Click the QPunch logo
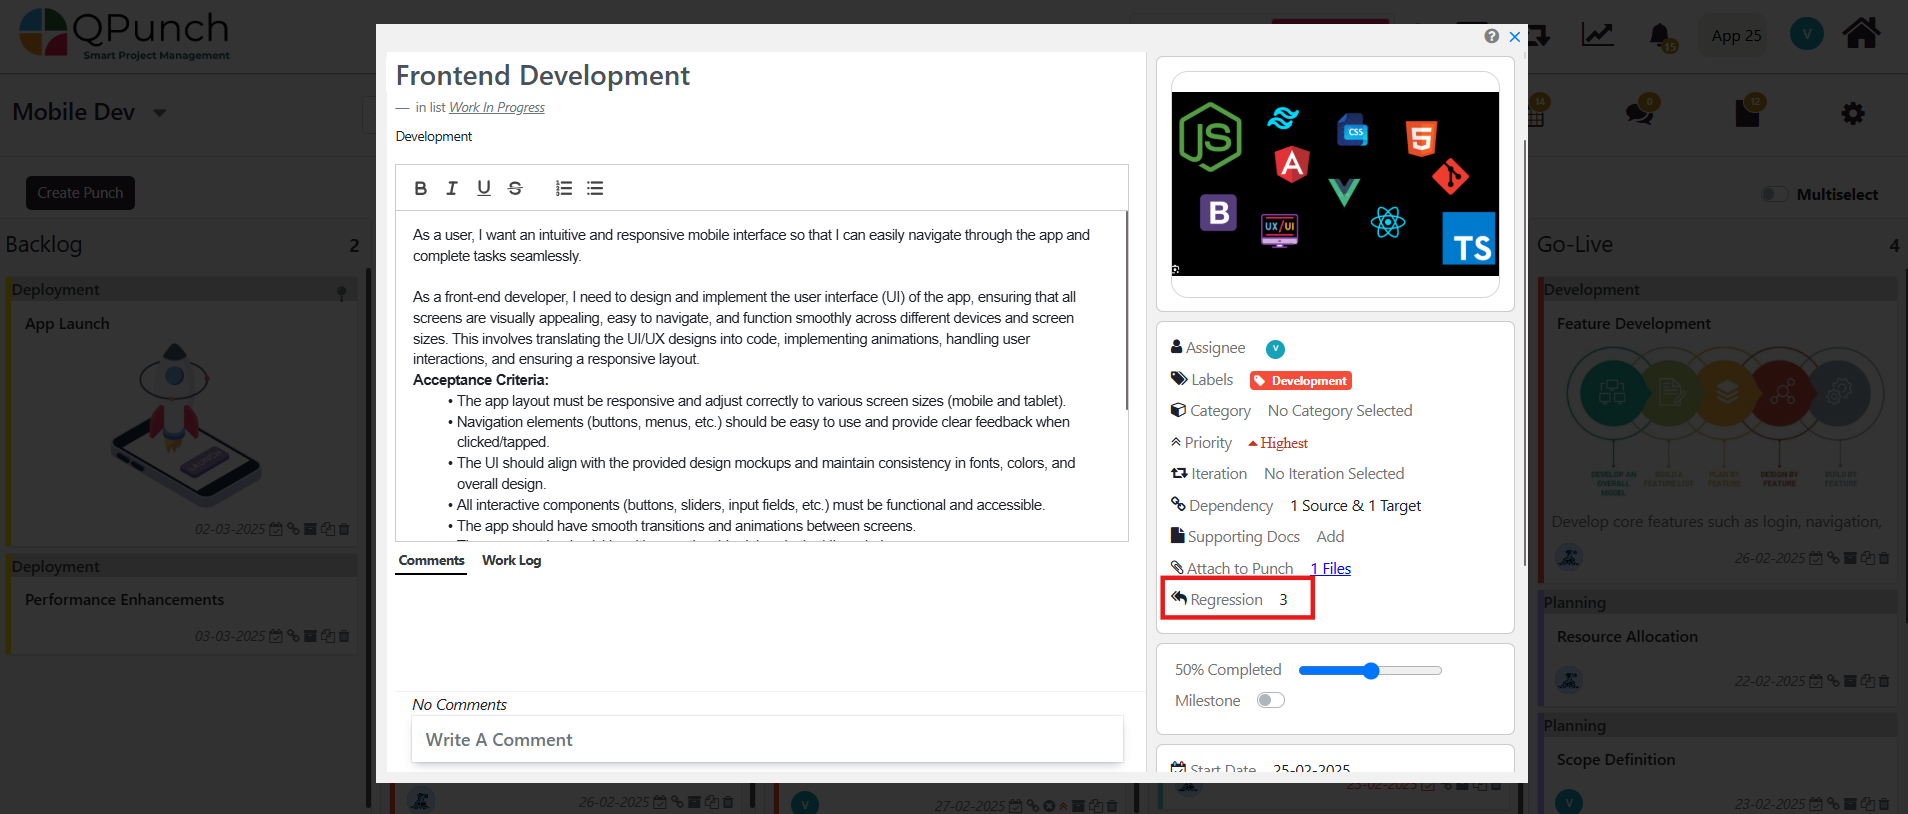Viewport: 1908px width, 814px height. pos(125,34)
